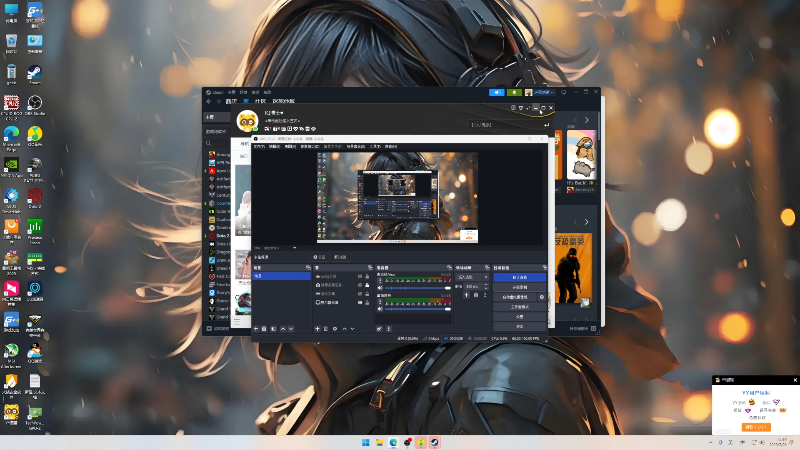Open the OBS Edit menu

click(x=274, y=146)
